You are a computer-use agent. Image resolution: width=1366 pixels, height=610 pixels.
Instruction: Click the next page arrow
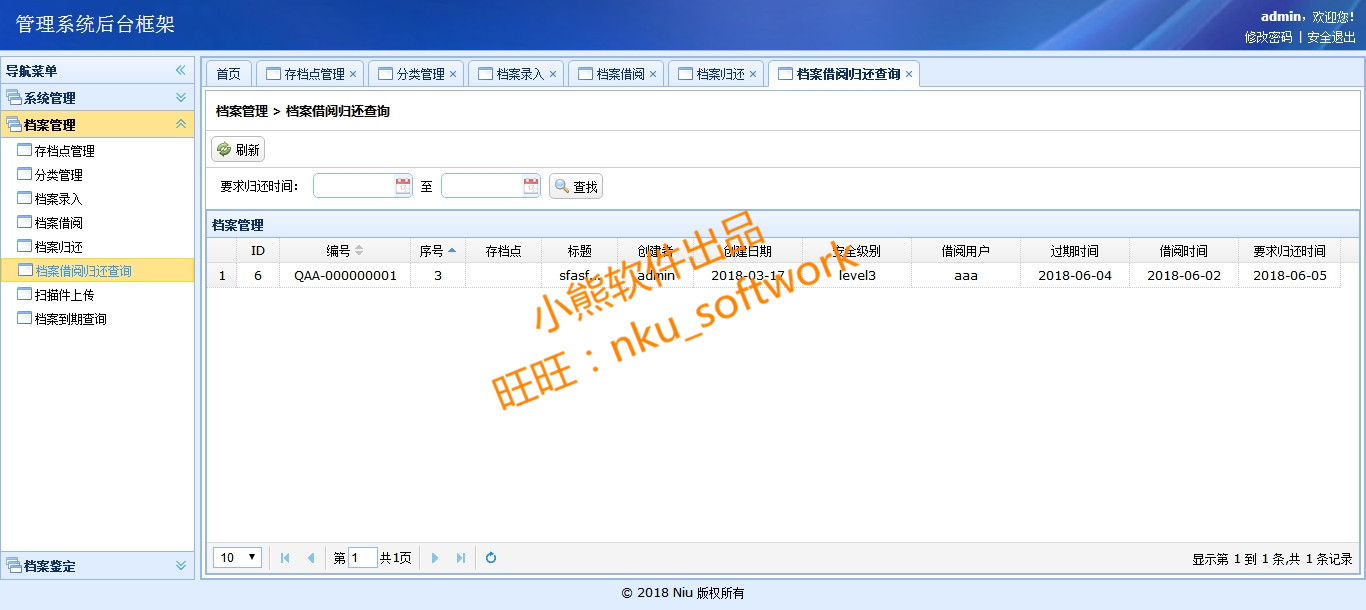pyautogui.click(x=435, y=558)
